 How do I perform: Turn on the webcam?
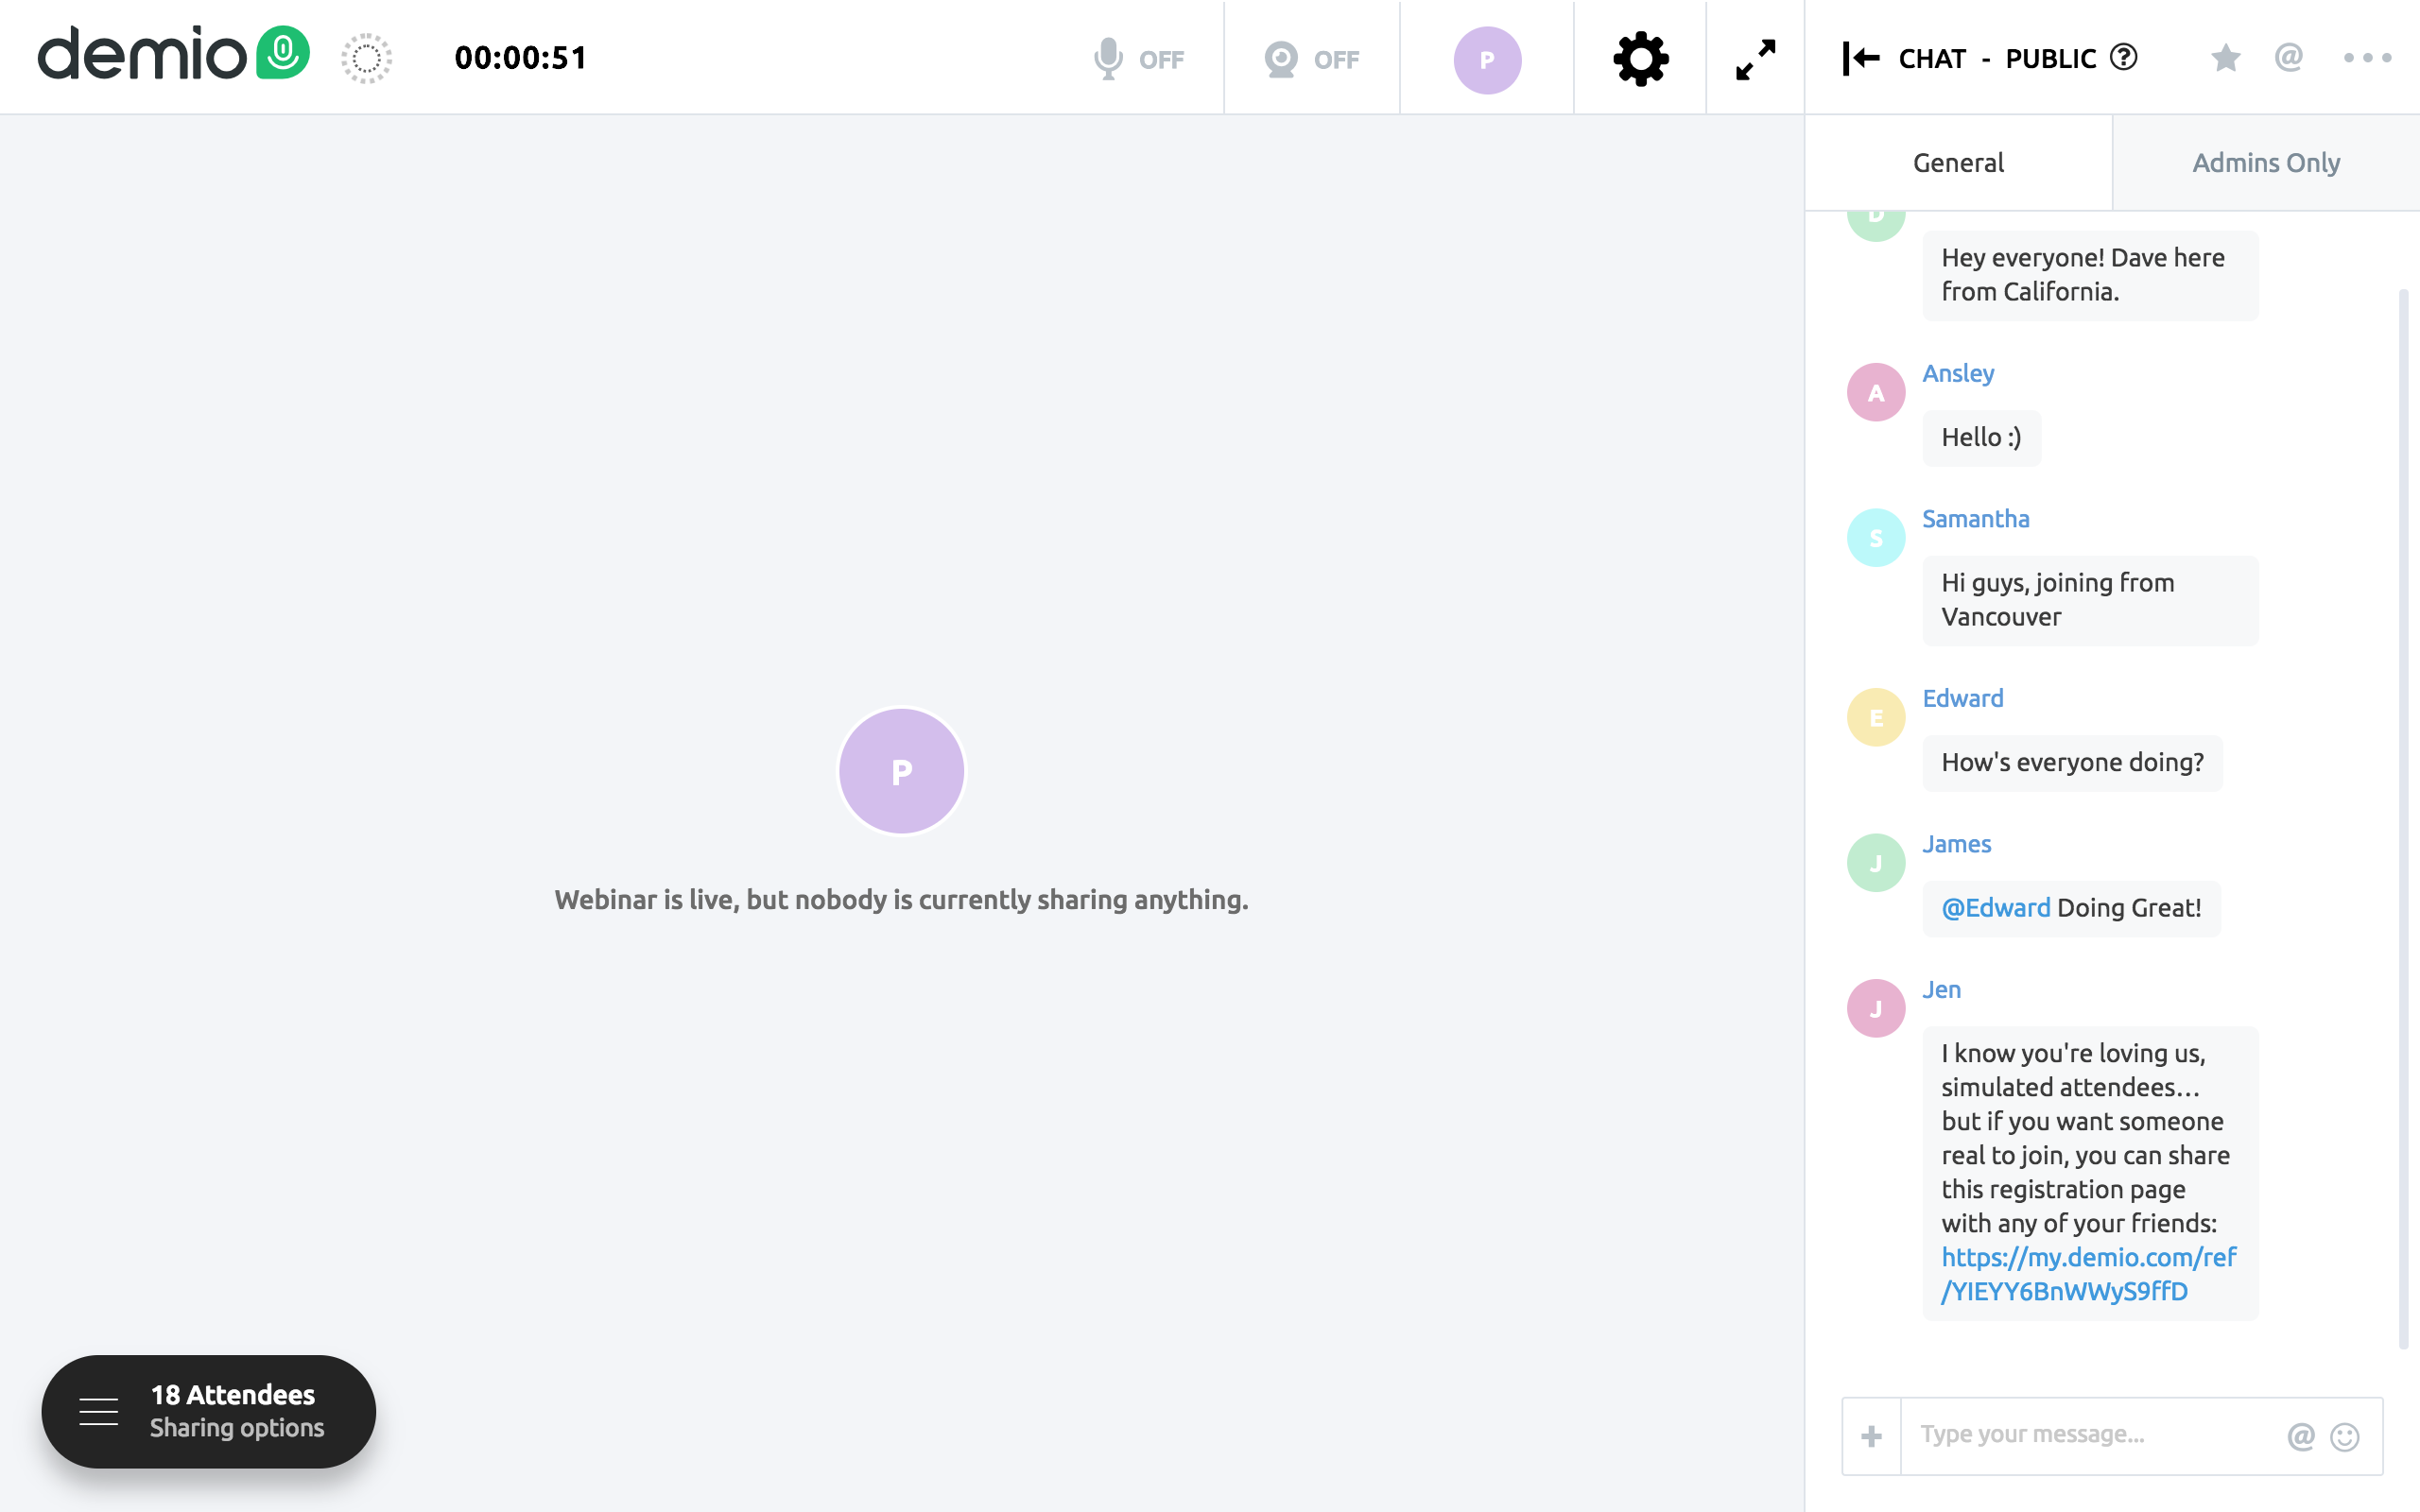click(1311, 59)
